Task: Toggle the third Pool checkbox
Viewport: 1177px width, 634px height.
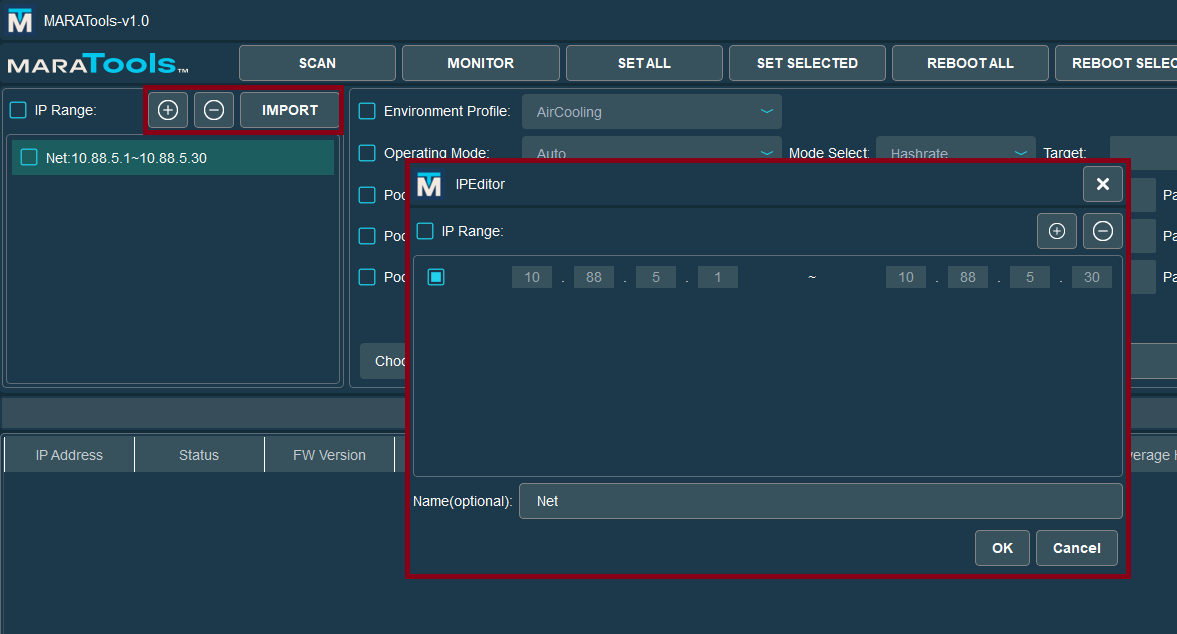Action: [x=367, y=277]
